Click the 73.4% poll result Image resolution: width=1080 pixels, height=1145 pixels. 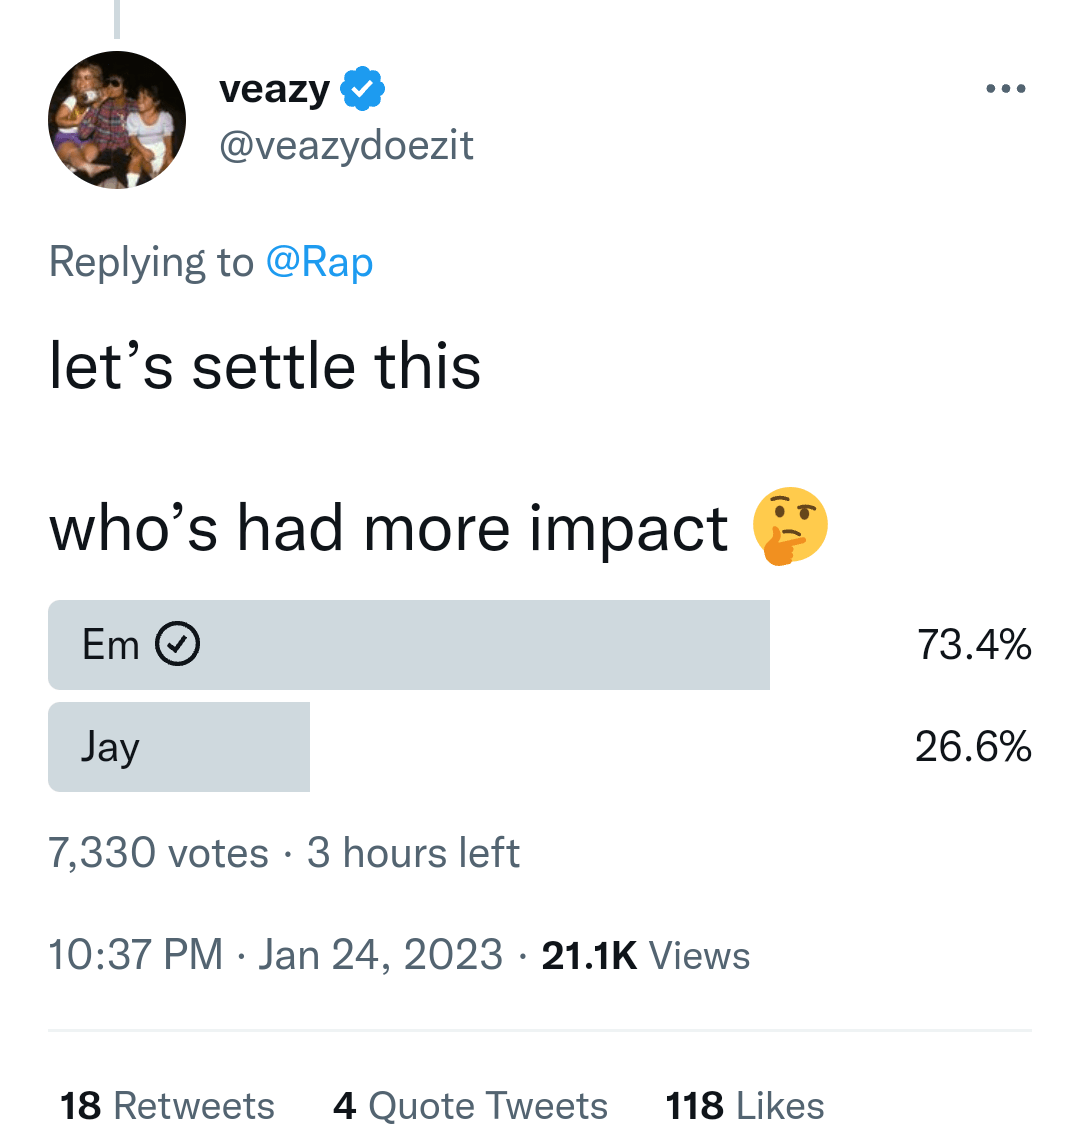click(974, 645)
